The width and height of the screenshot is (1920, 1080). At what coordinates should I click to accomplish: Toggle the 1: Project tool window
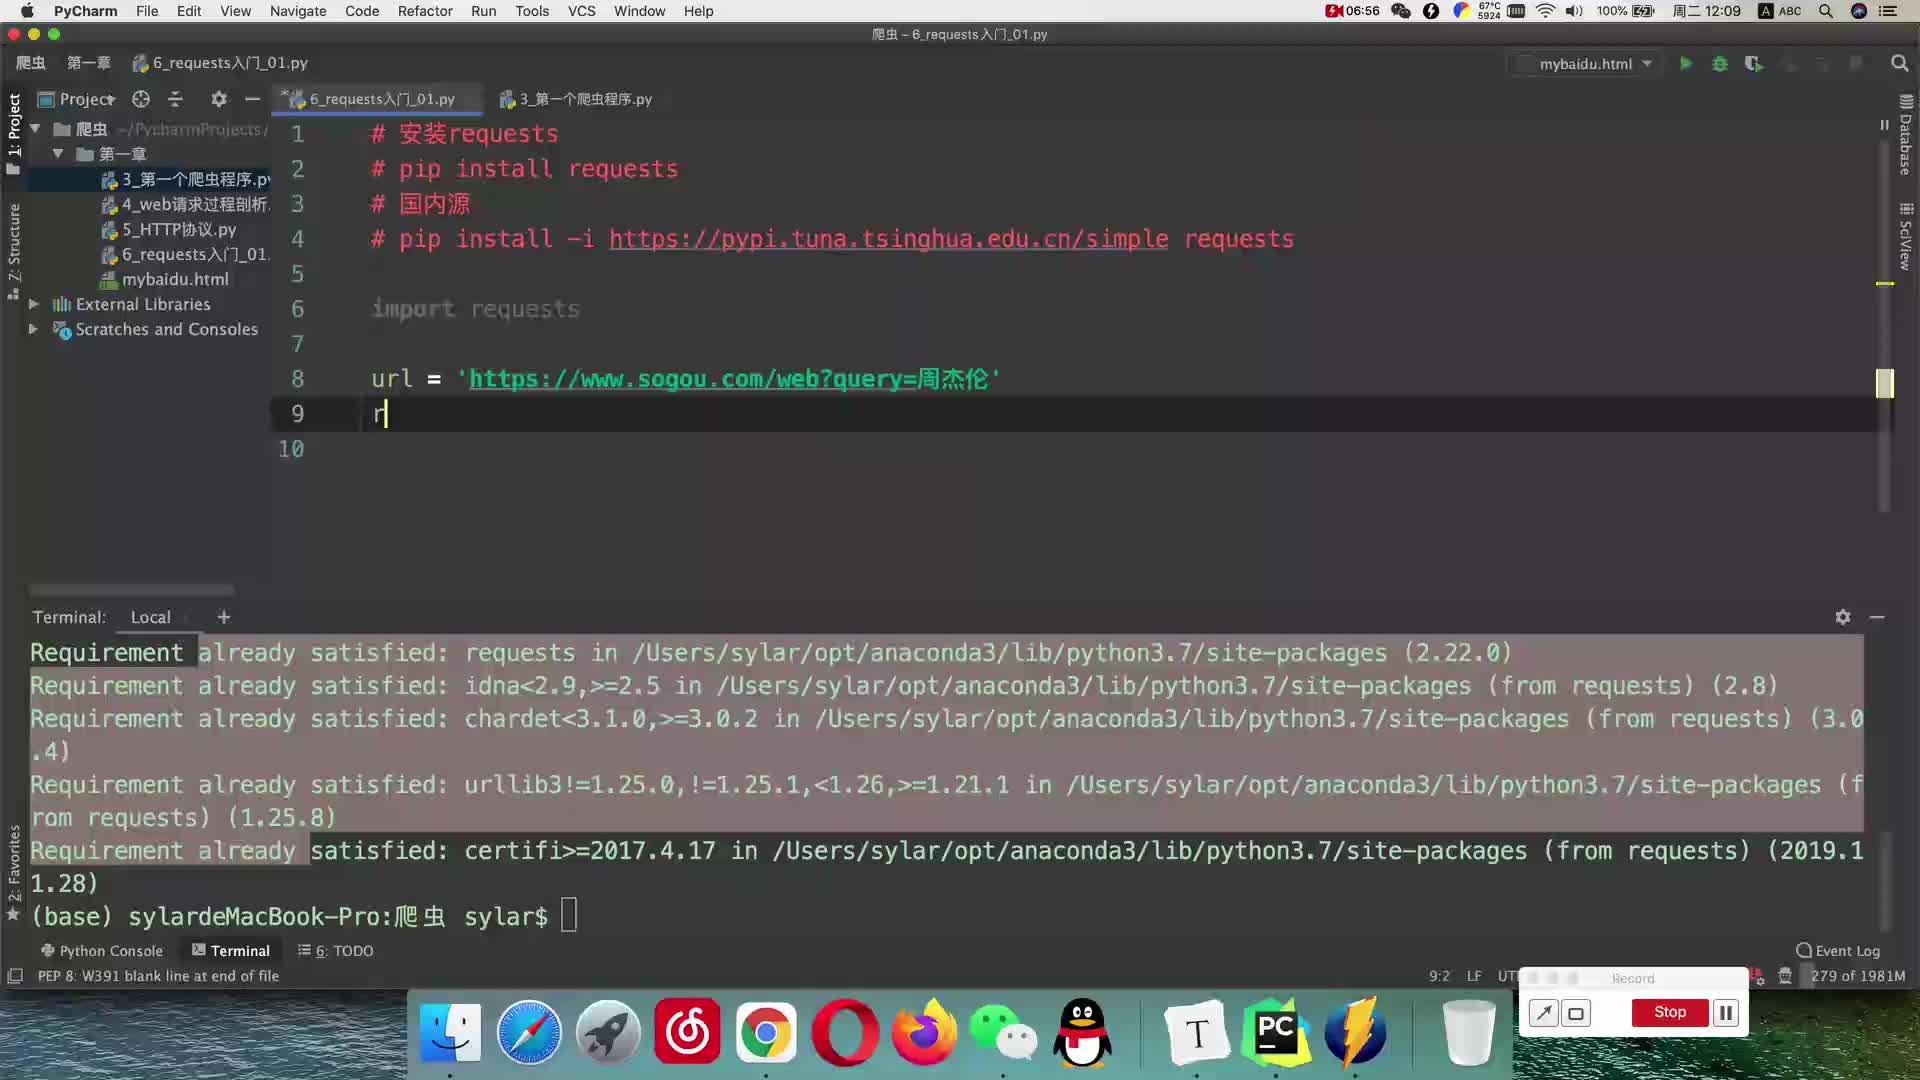[13, 133]
